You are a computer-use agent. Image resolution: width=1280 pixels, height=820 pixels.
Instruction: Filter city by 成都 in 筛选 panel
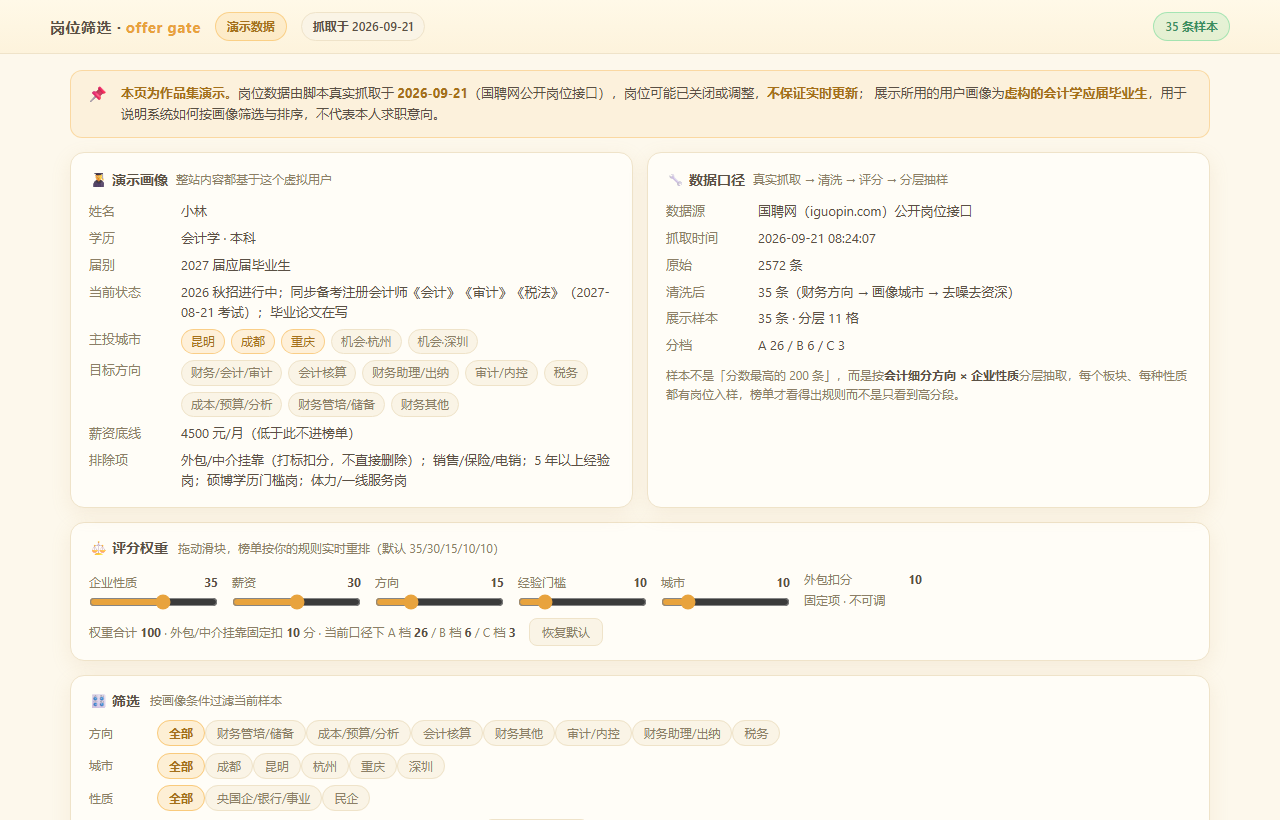tap(229, 766)
